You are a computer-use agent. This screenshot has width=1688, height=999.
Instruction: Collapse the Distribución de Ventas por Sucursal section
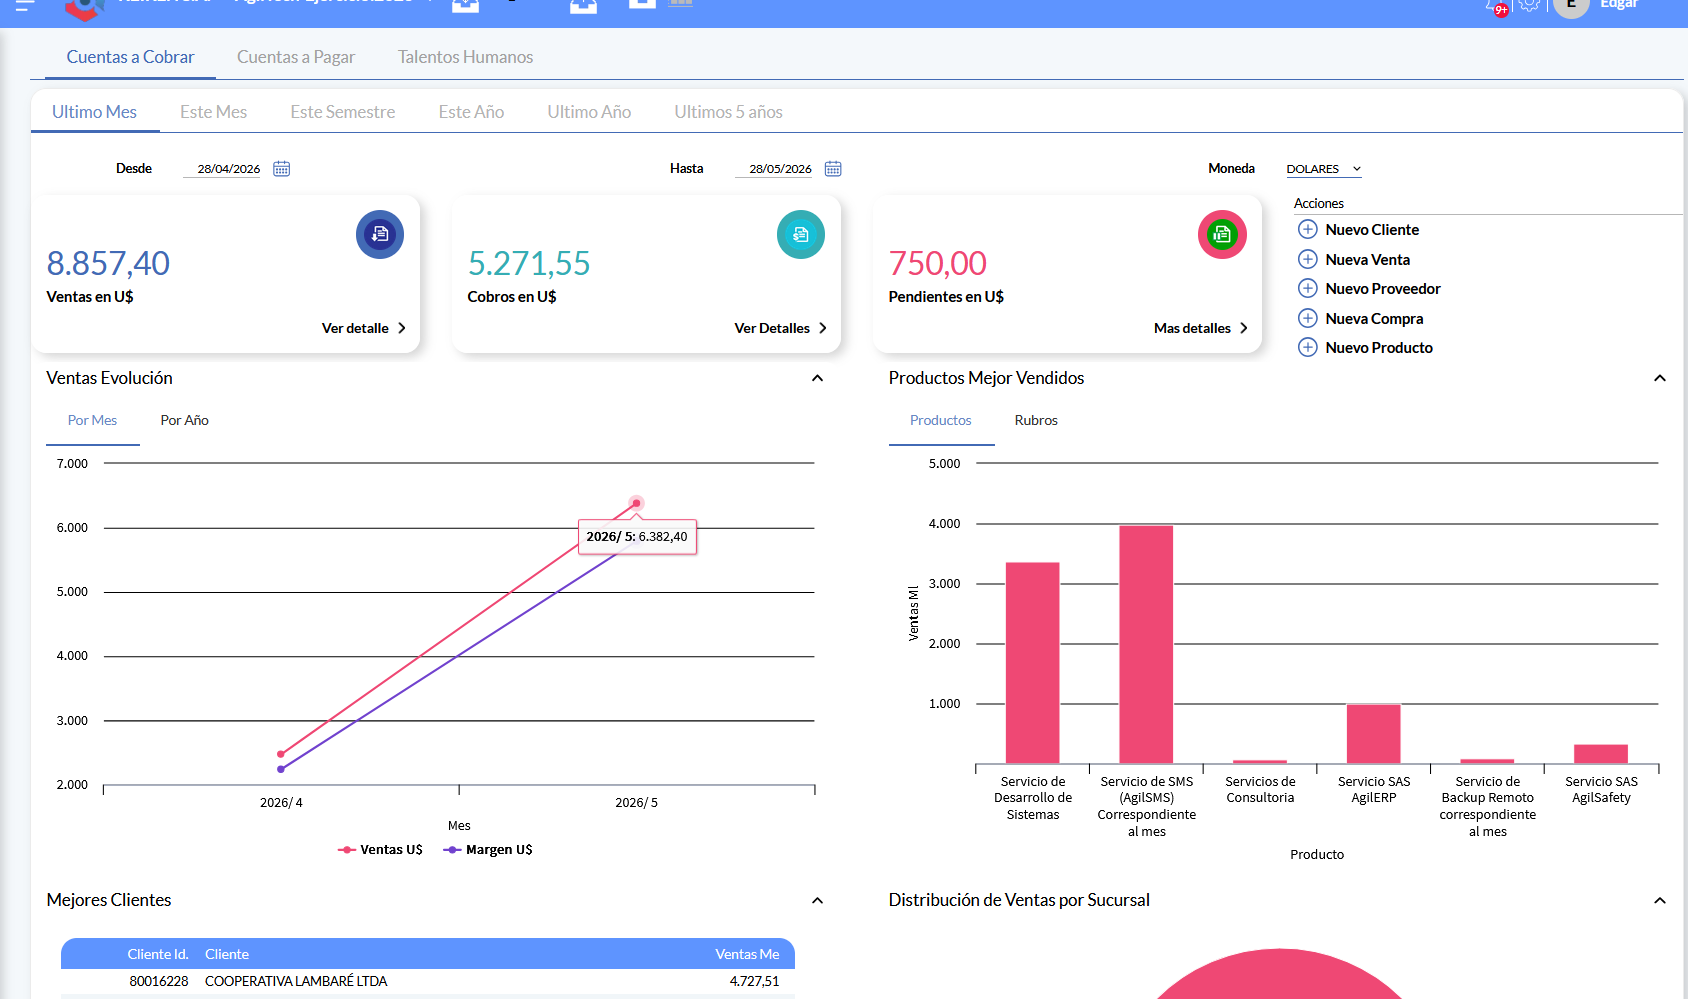(1660, 900)
